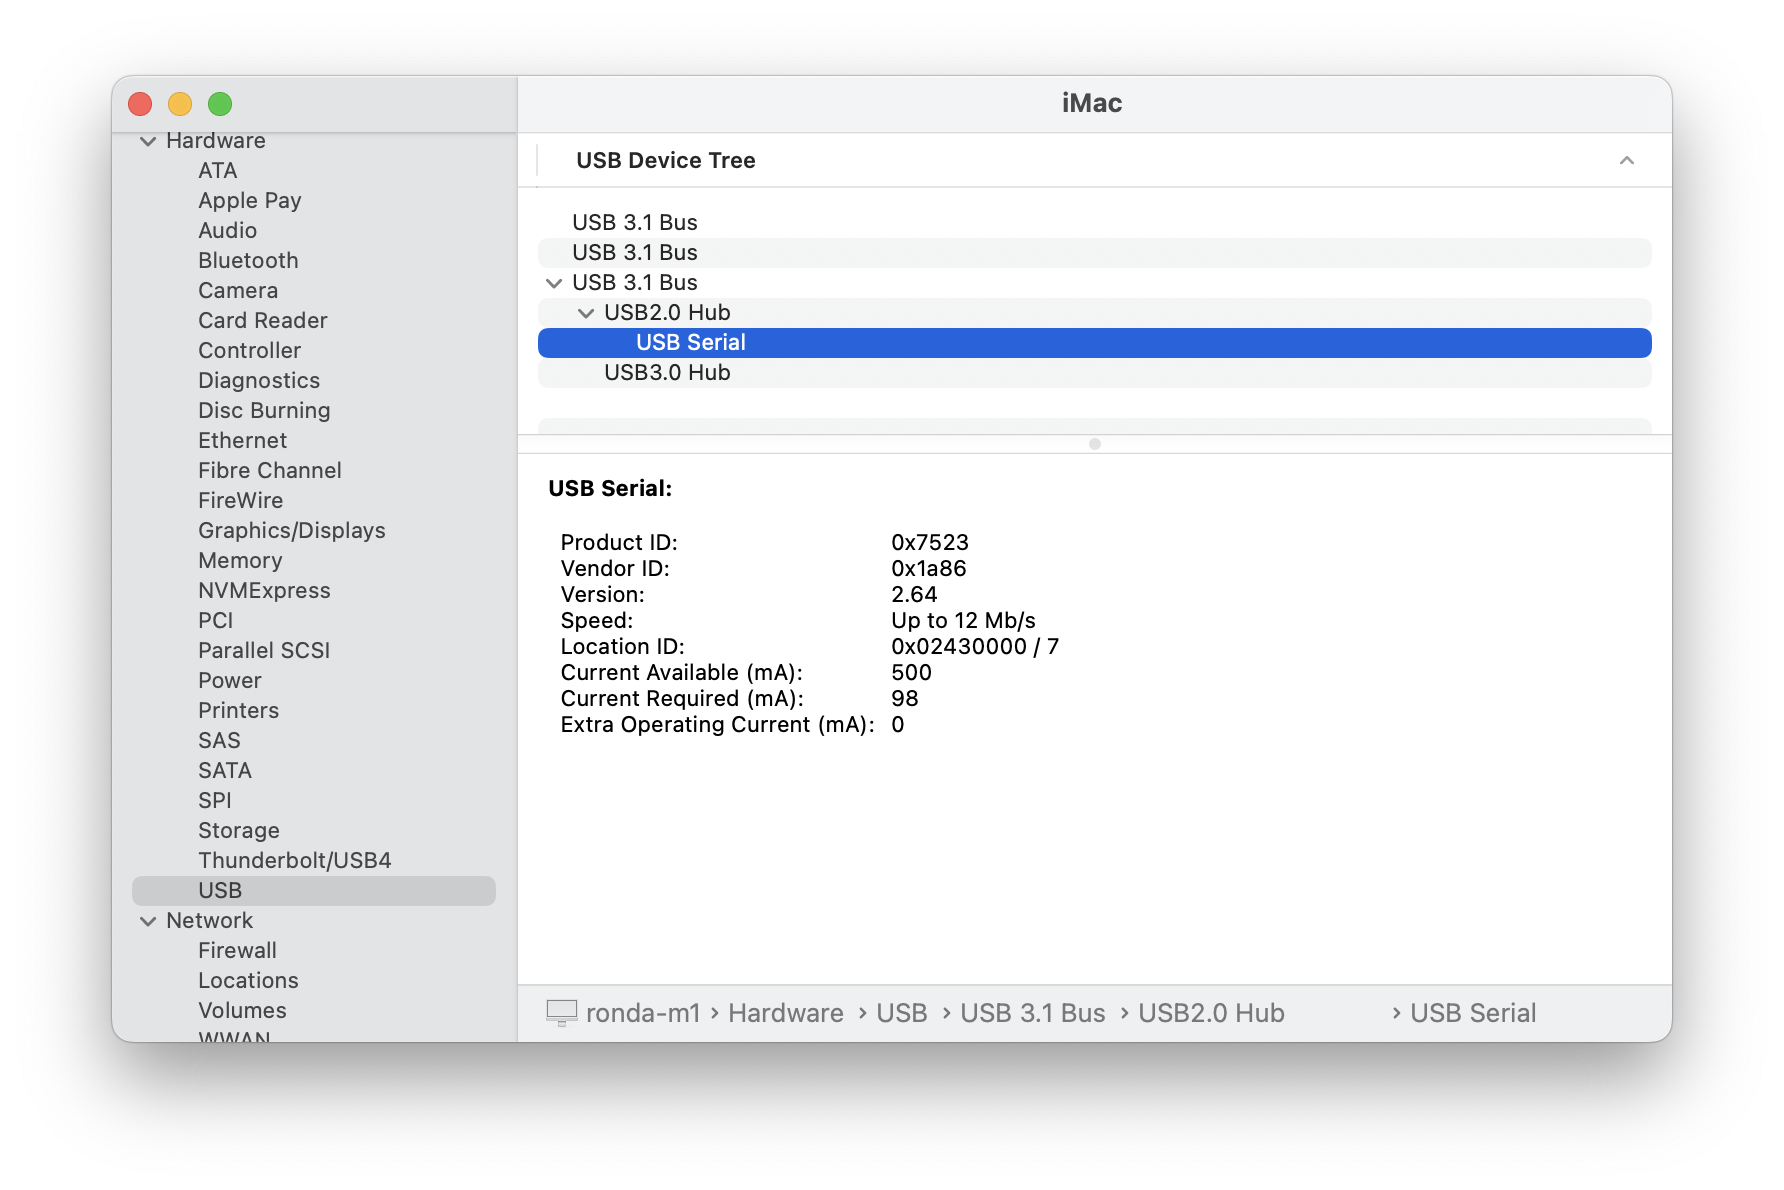The height and width of the screenshot is (1190, 1784).
Task: Click USB 3.1 Bus in path bar
Action: click(x=1032, y=1013)
